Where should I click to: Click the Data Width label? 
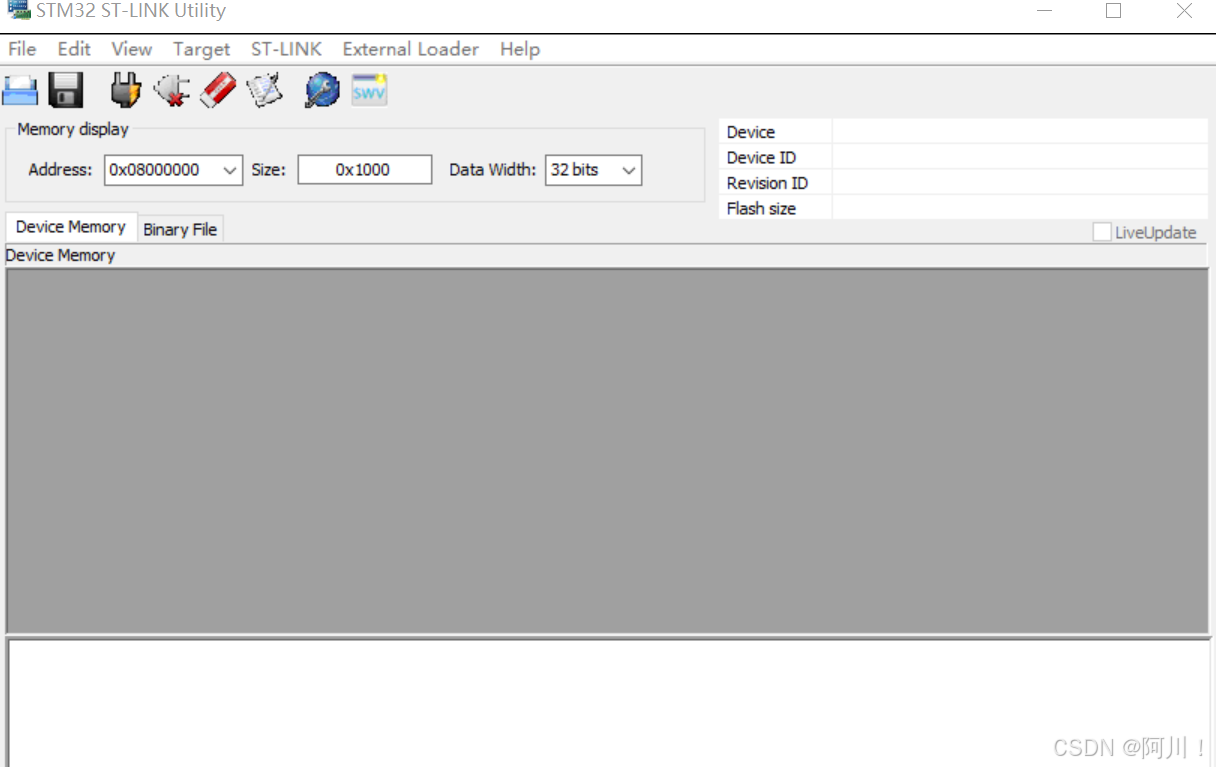(x=492, y=170)
